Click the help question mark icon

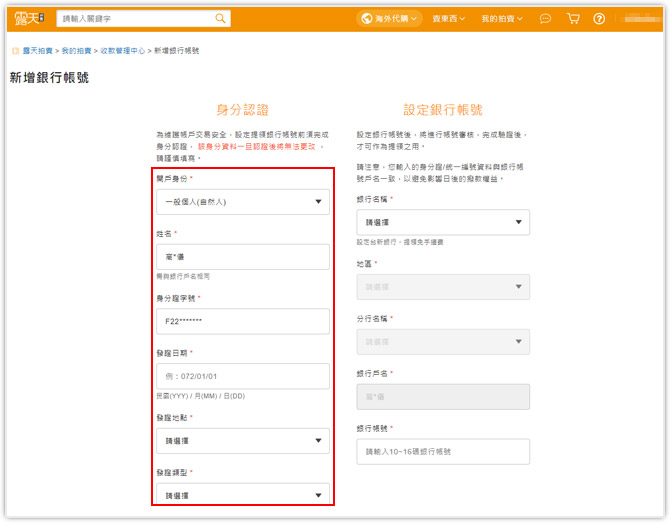(x=599, y=19)
